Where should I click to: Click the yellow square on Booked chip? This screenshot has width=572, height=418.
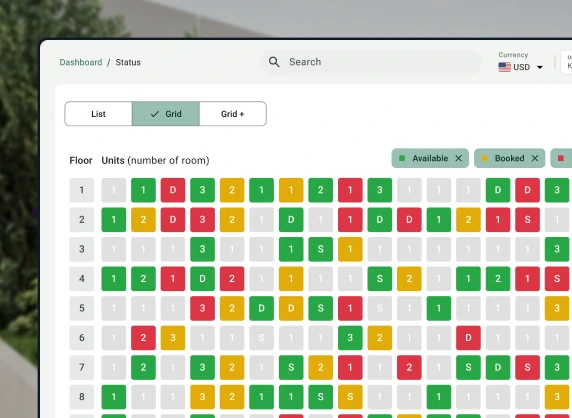(484, 158)
